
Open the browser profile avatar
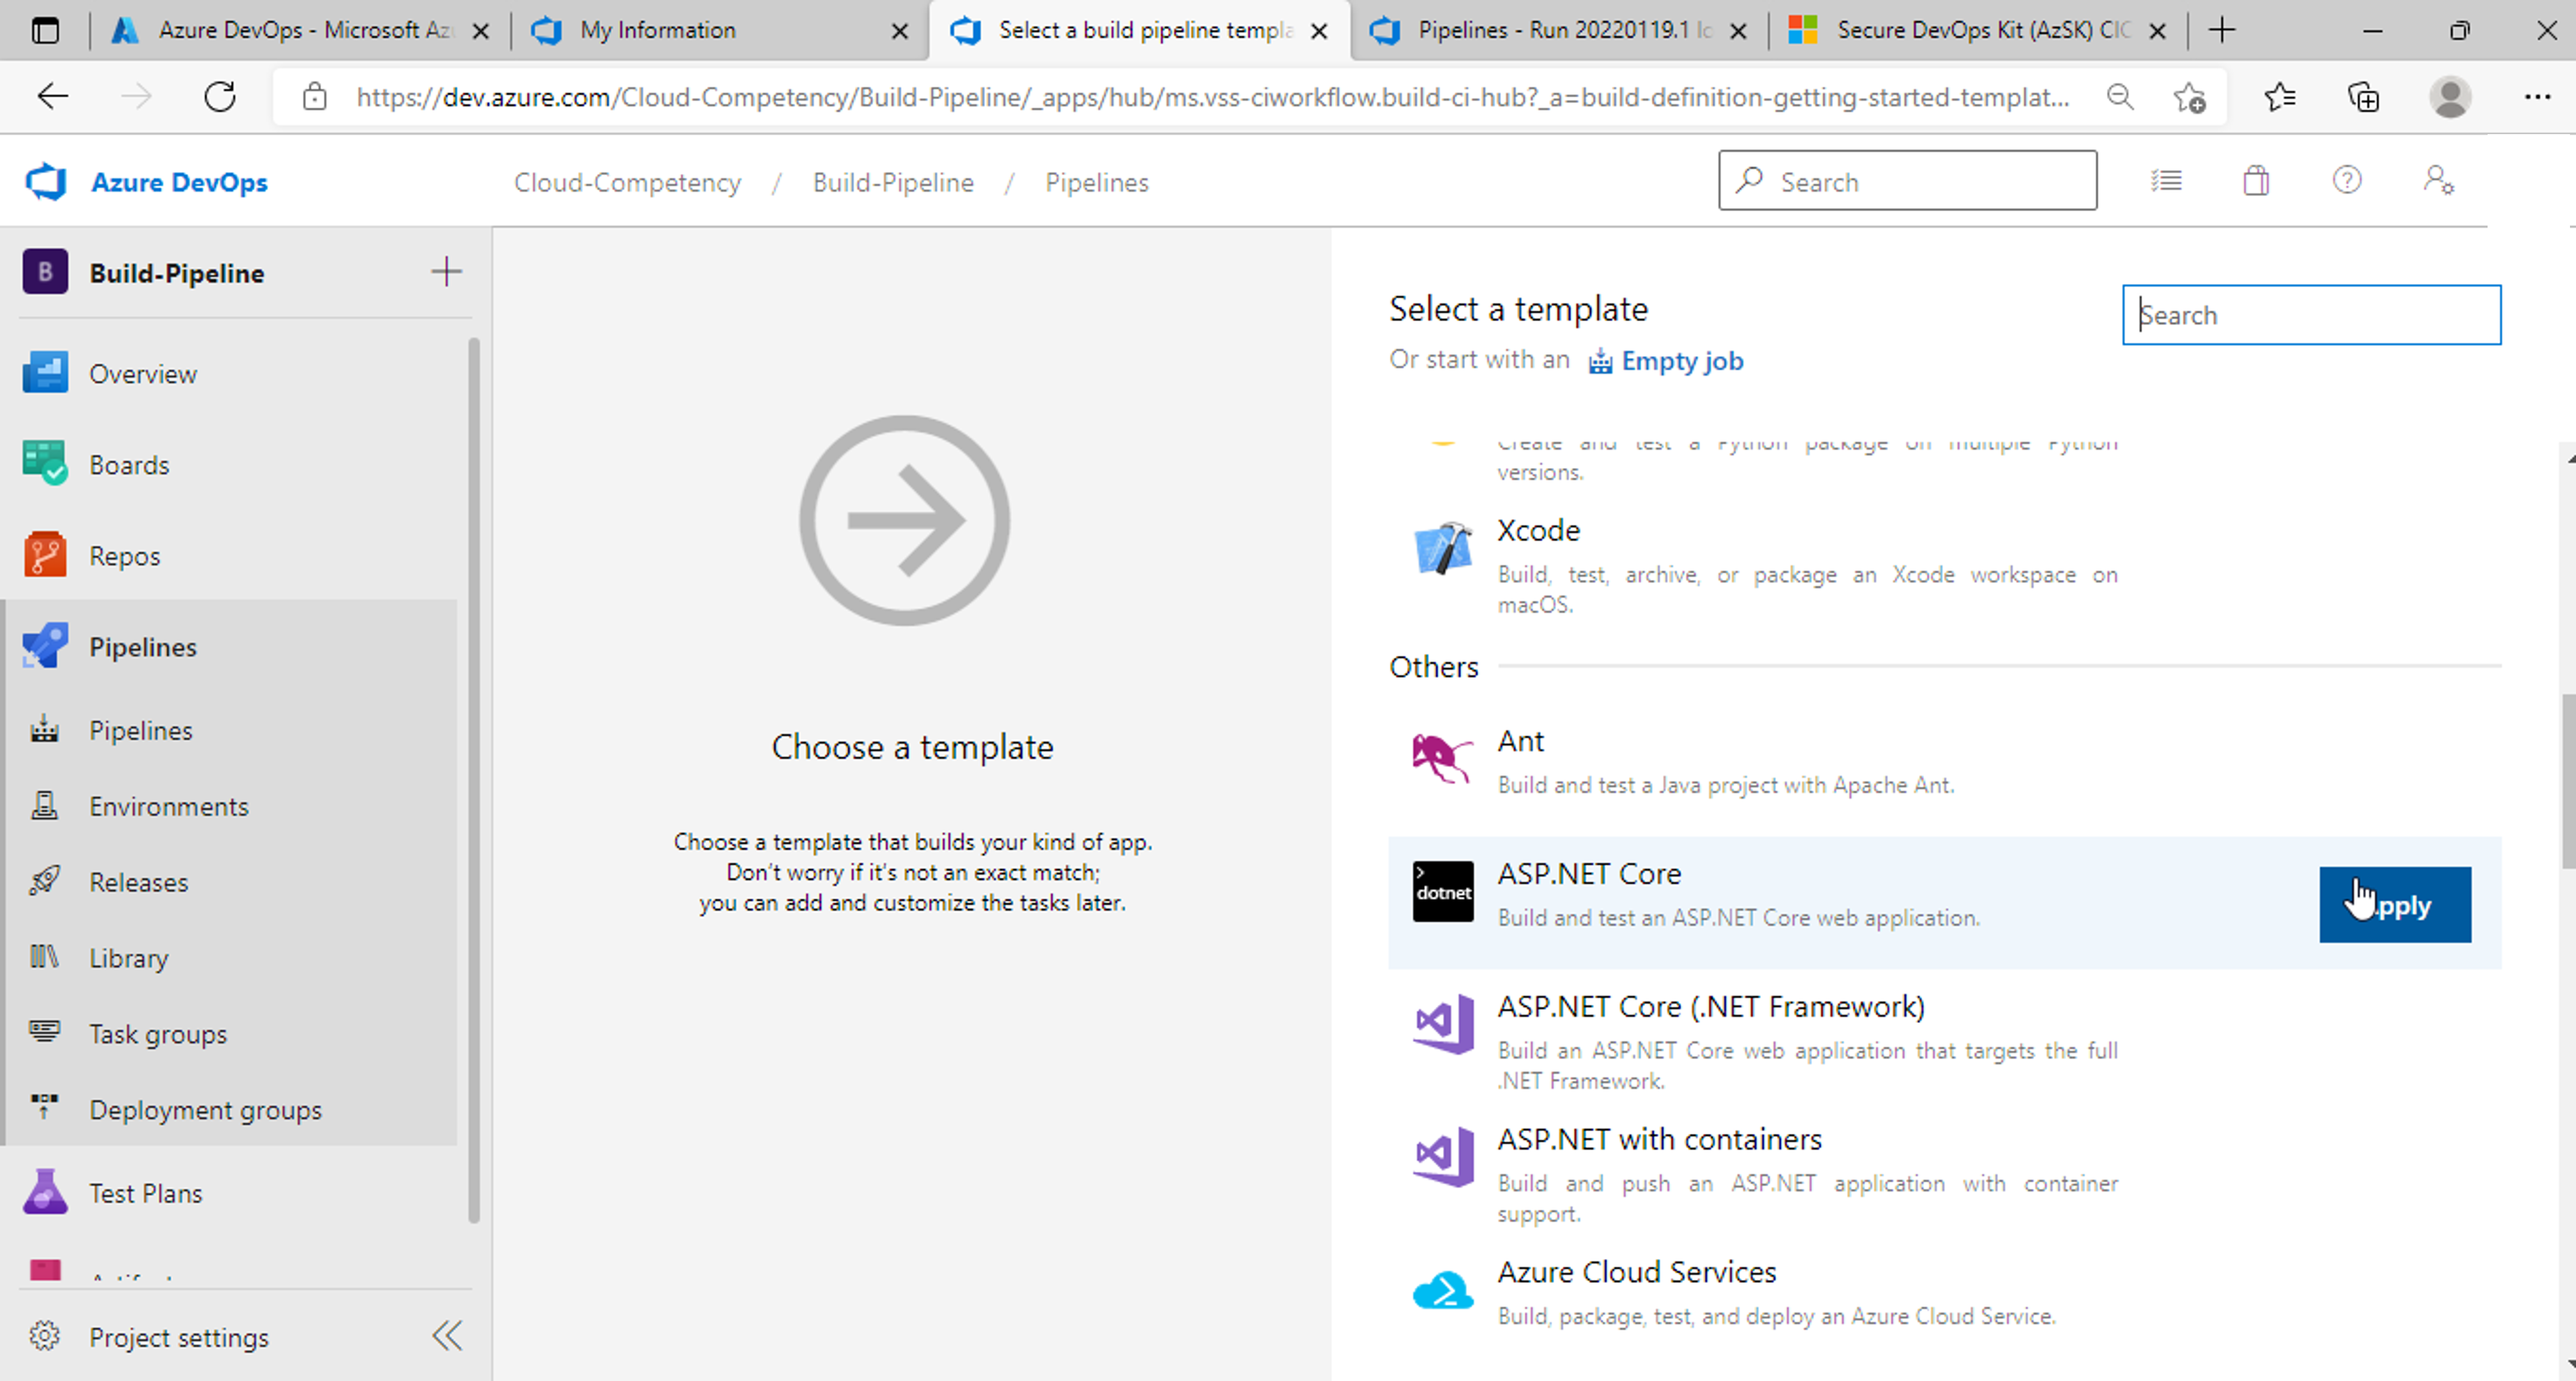2450,97
